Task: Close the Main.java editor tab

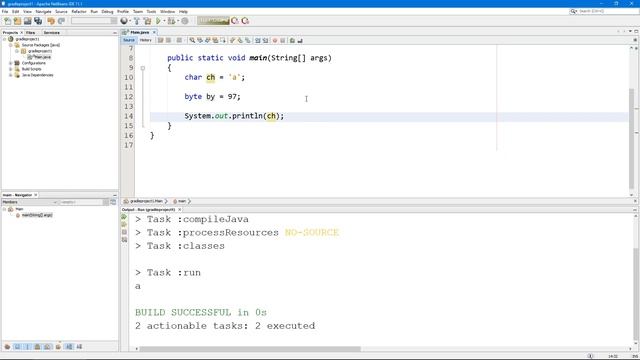Action: (154, 32)
